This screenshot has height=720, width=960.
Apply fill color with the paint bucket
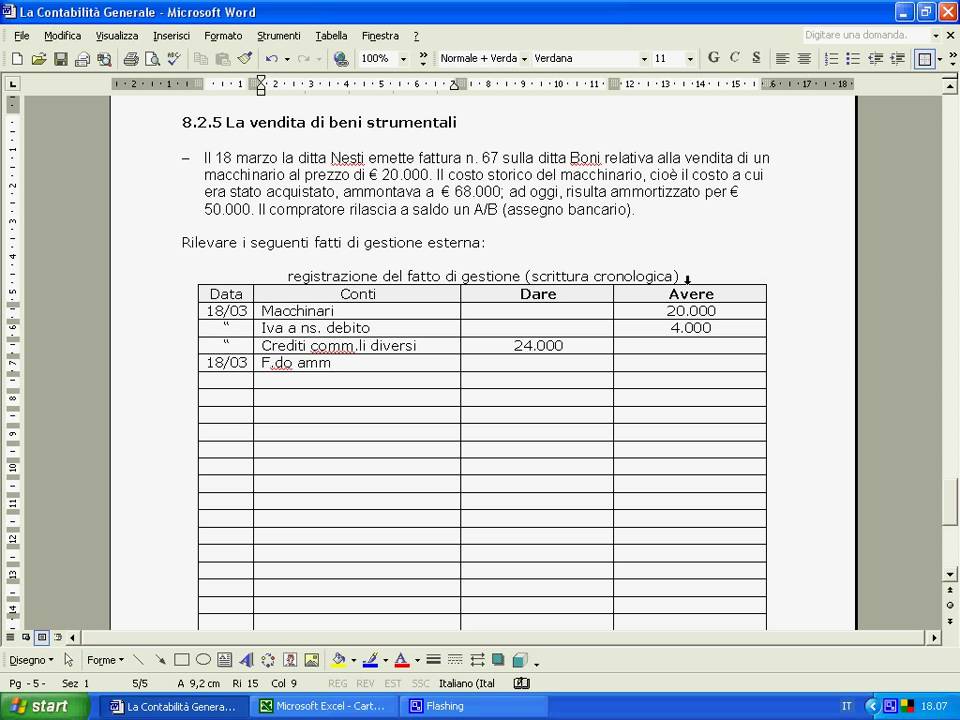pos(339,660)
